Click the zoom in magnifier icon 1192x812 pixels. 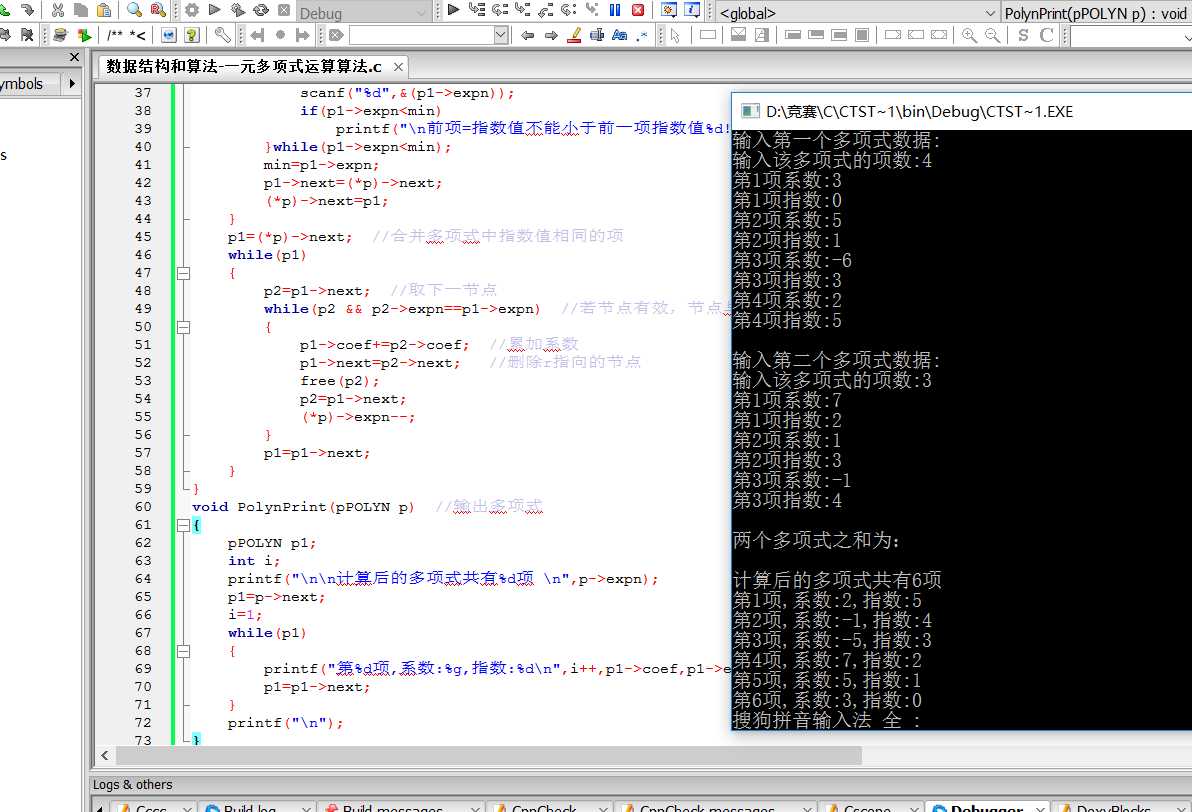(969, 34)
